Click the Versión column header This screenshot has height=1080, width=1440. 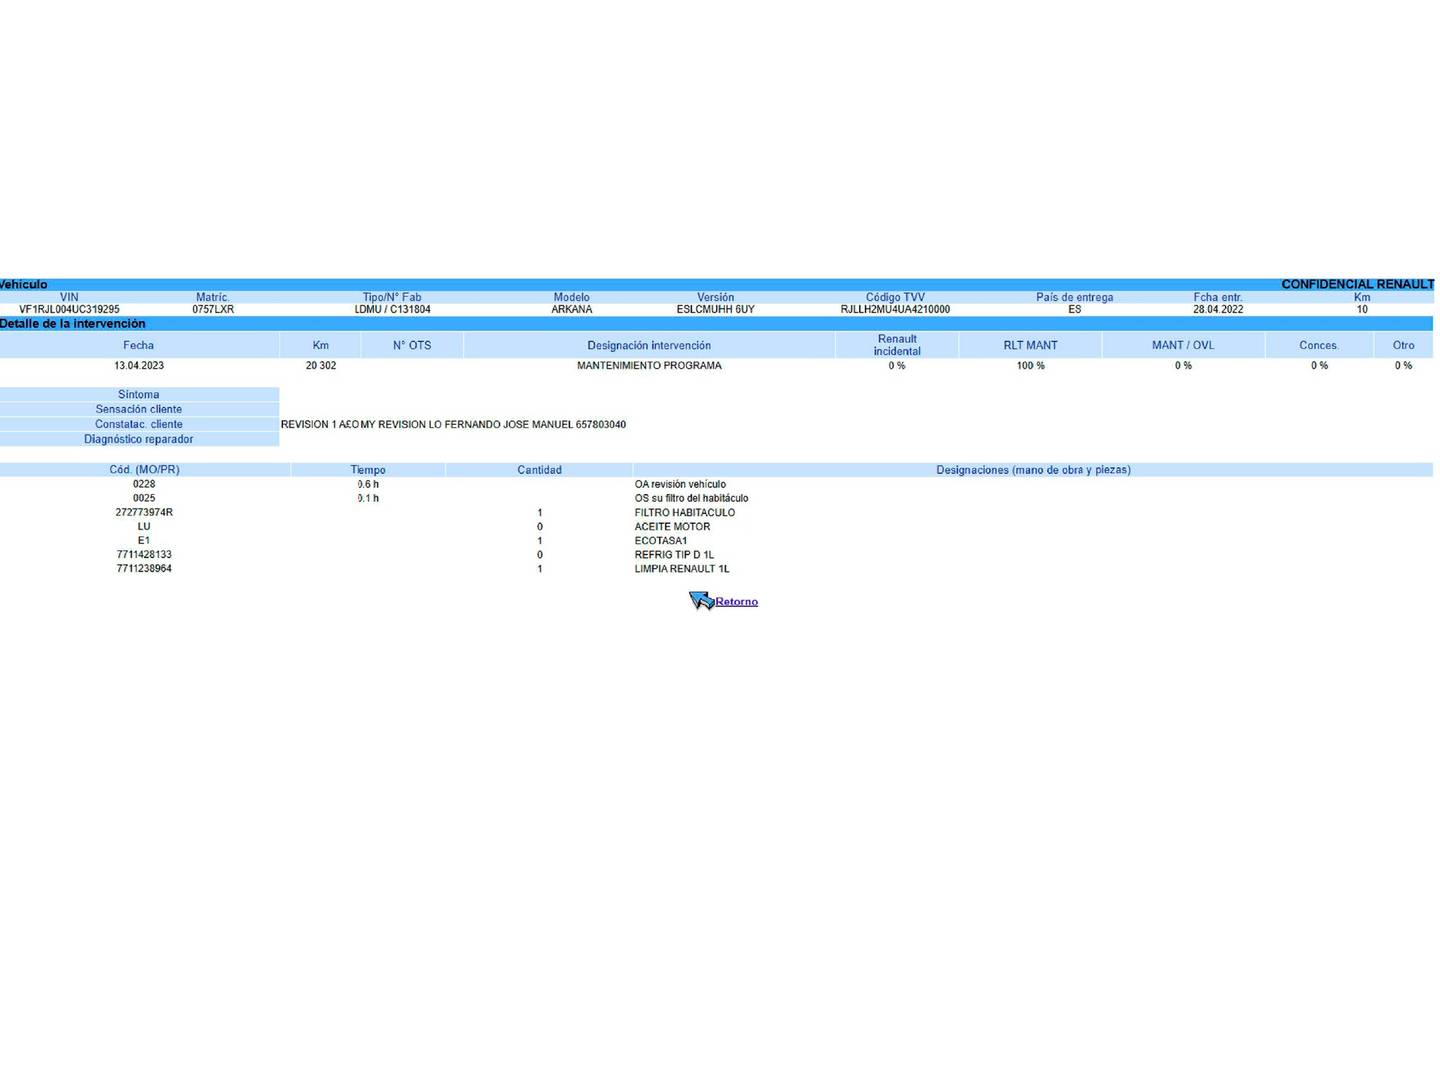(716, 297)
